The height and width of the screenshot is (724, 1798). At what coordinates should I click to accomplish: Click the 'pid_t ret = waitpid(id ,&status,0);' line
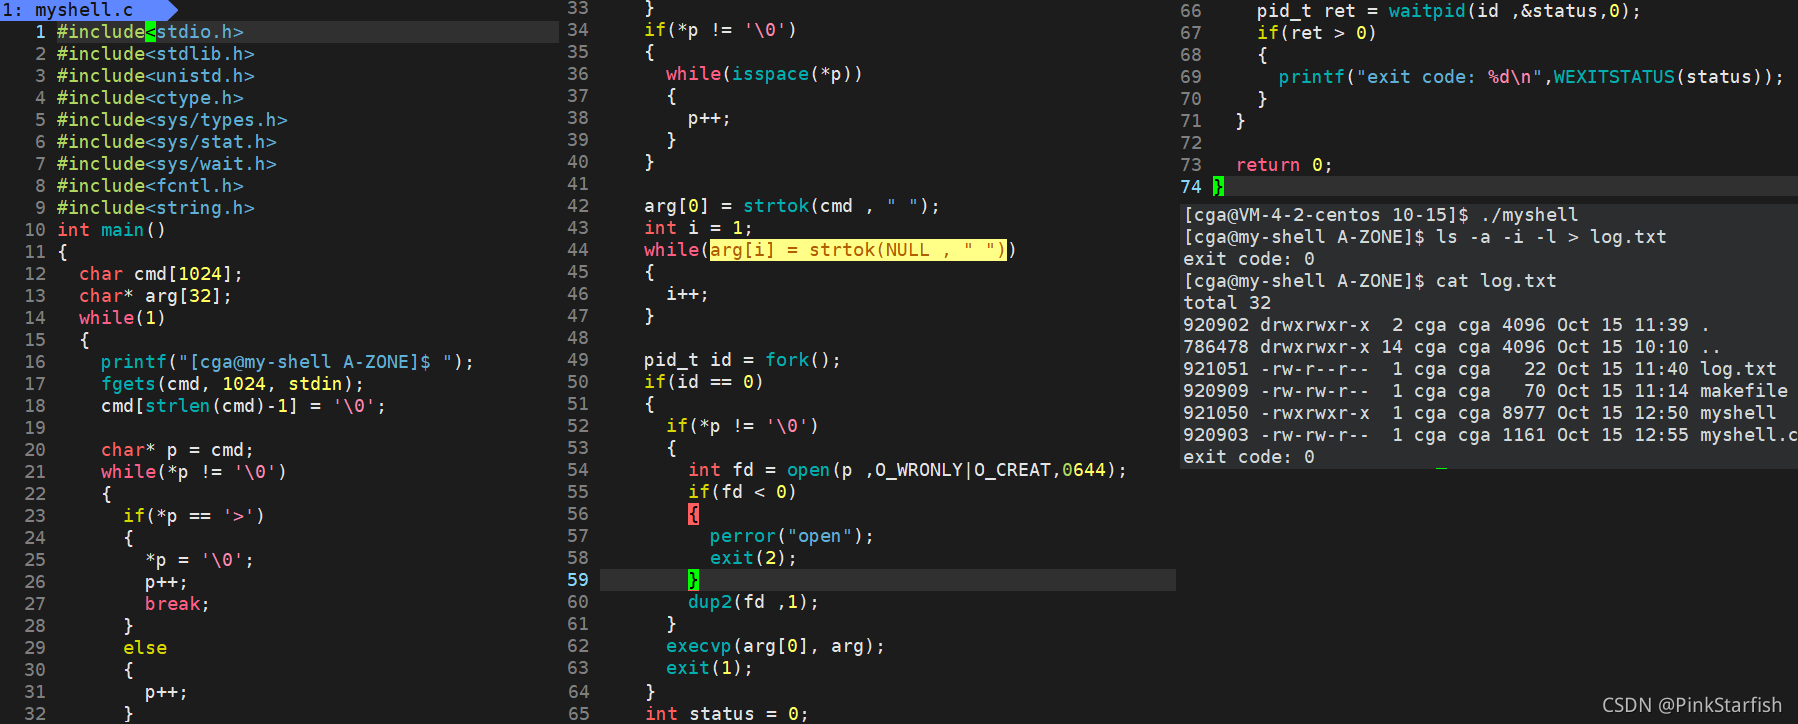(1448, 11)
